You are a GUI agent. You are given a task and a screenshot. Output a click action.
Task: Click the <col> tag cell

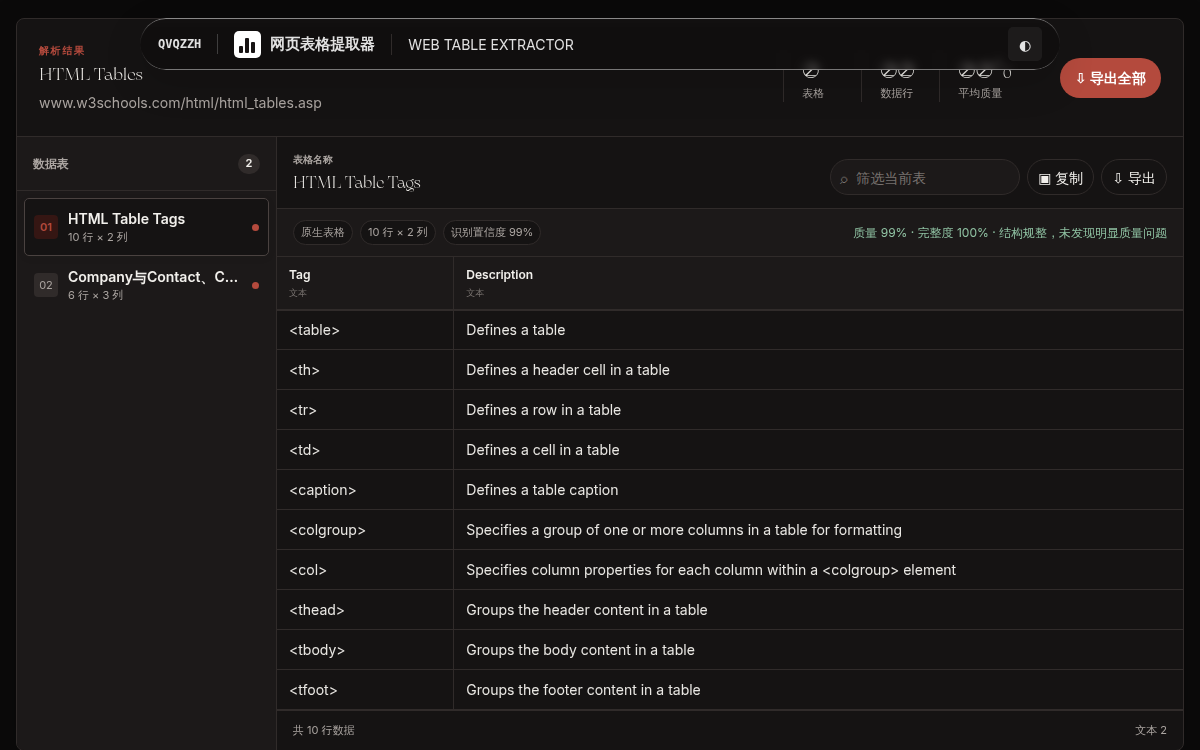click(365, 570)
